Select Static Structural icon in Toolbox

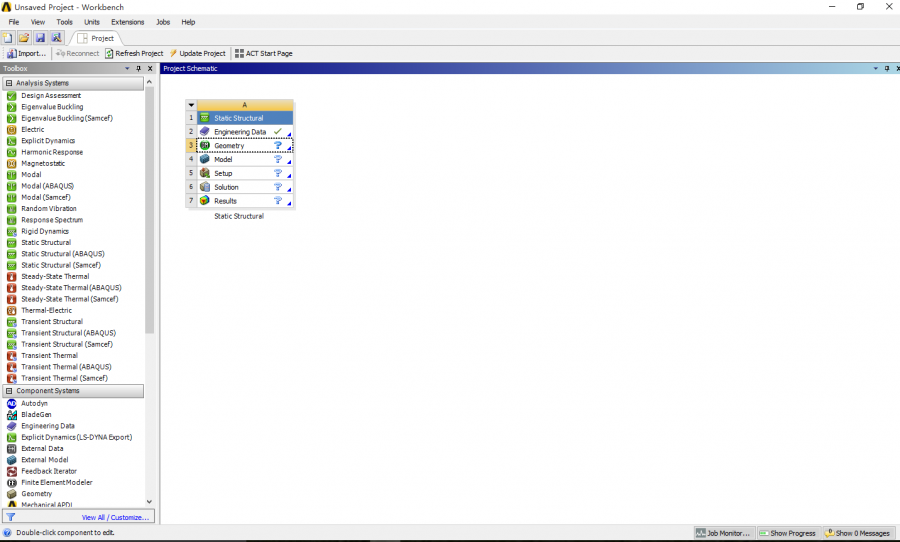(11, 242)
